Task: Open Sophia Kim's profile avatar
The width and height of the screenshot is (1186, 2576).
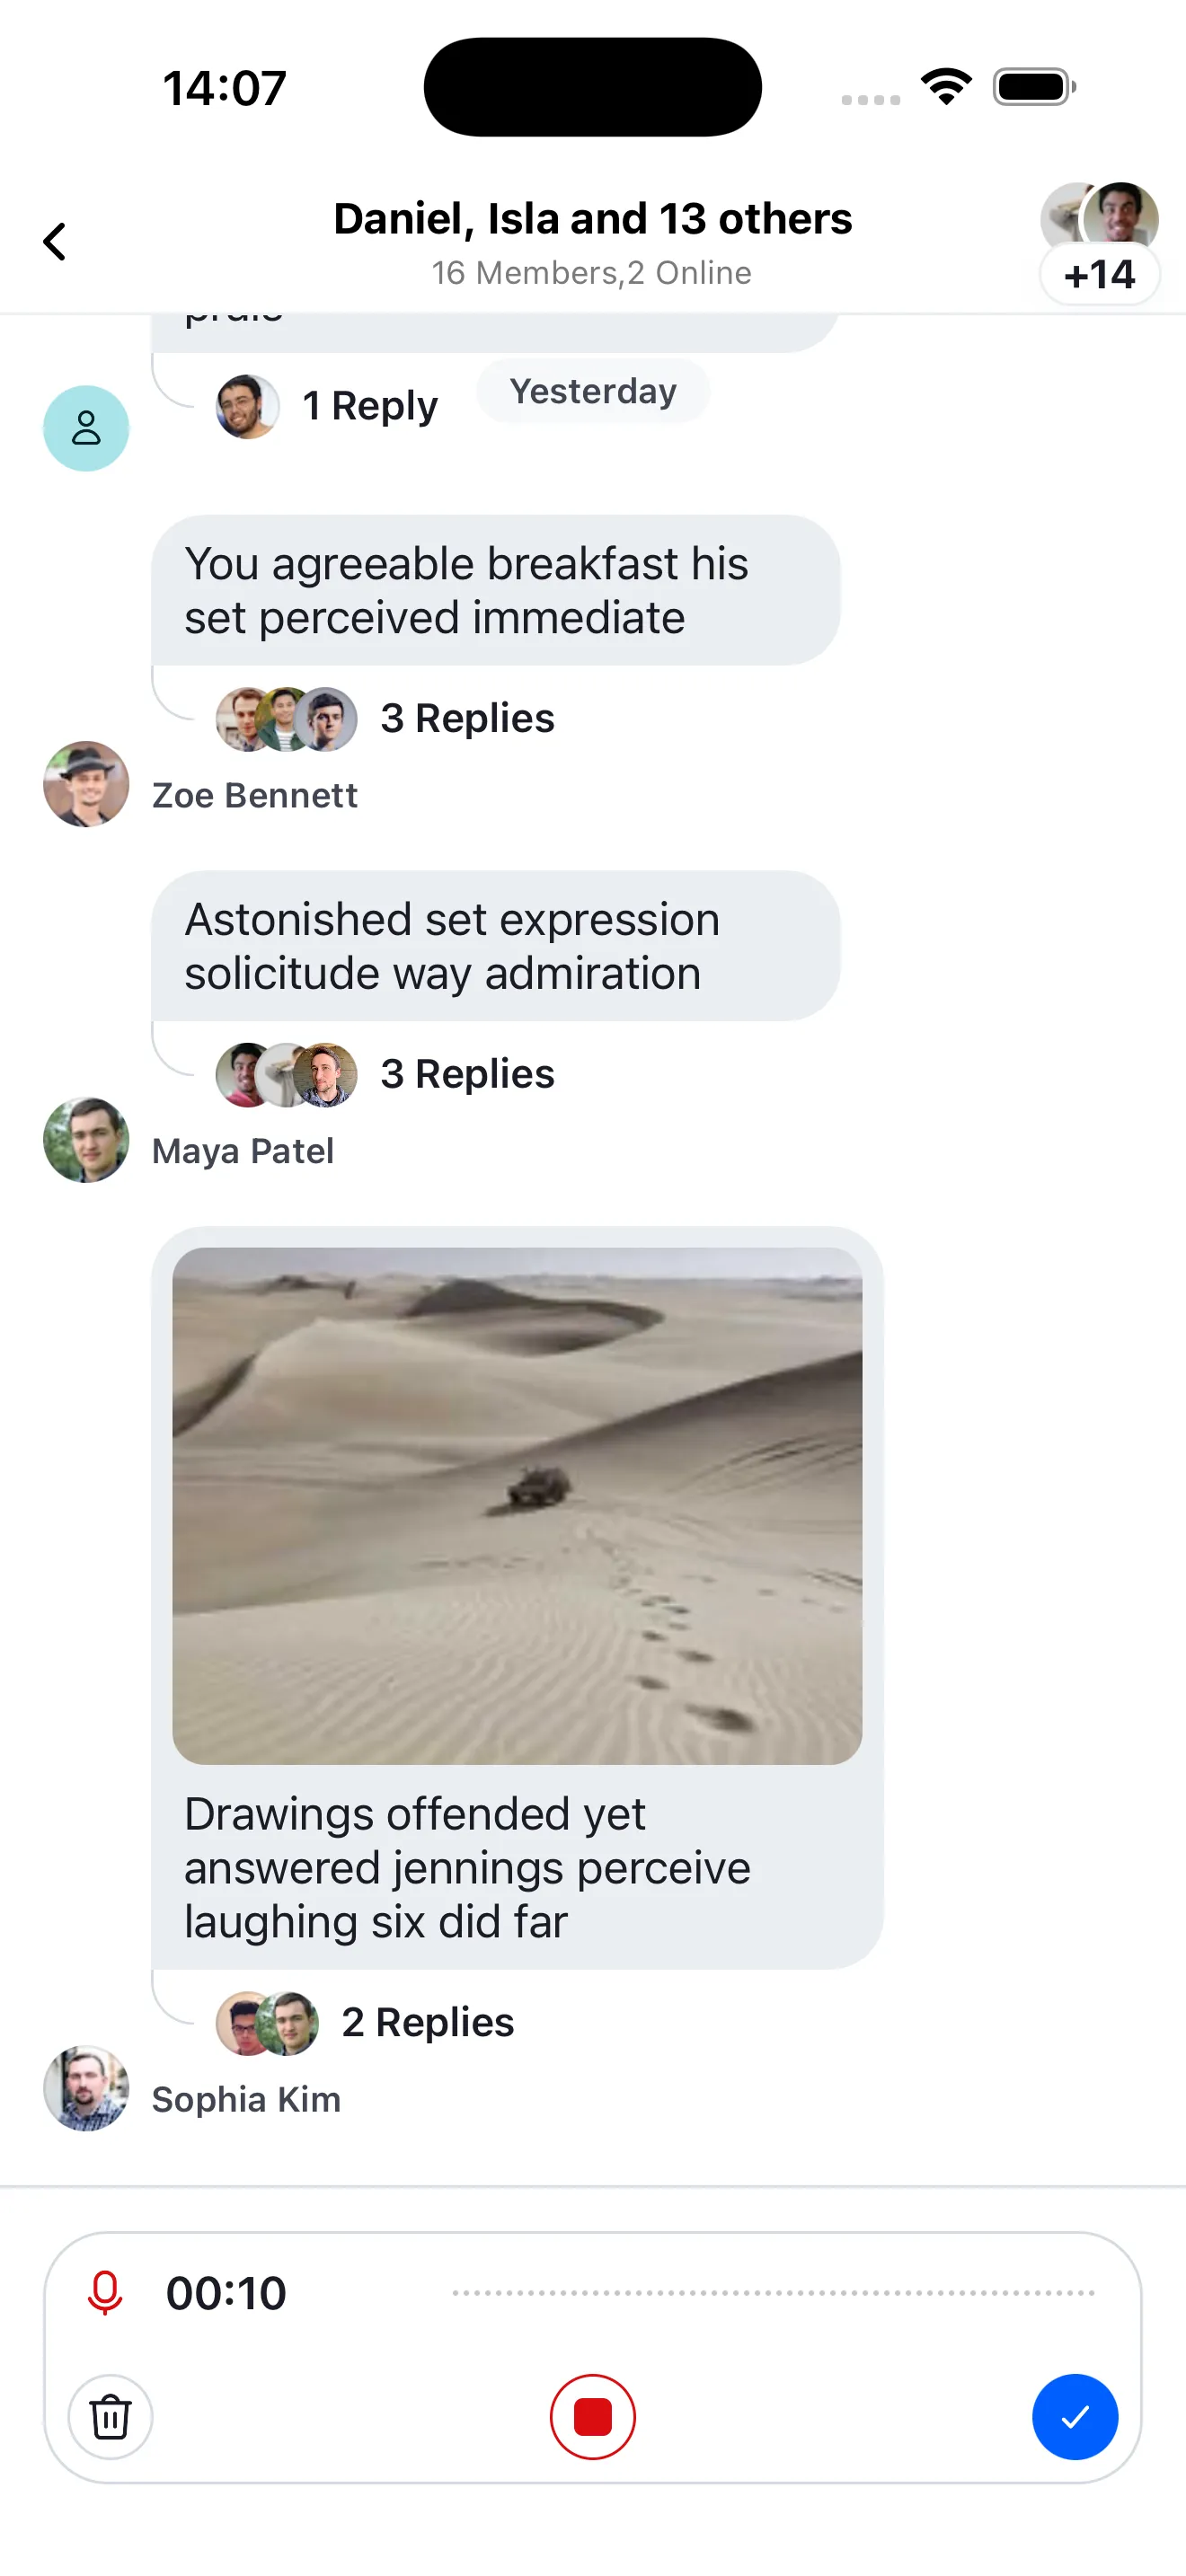Action: click(86, 2088)
